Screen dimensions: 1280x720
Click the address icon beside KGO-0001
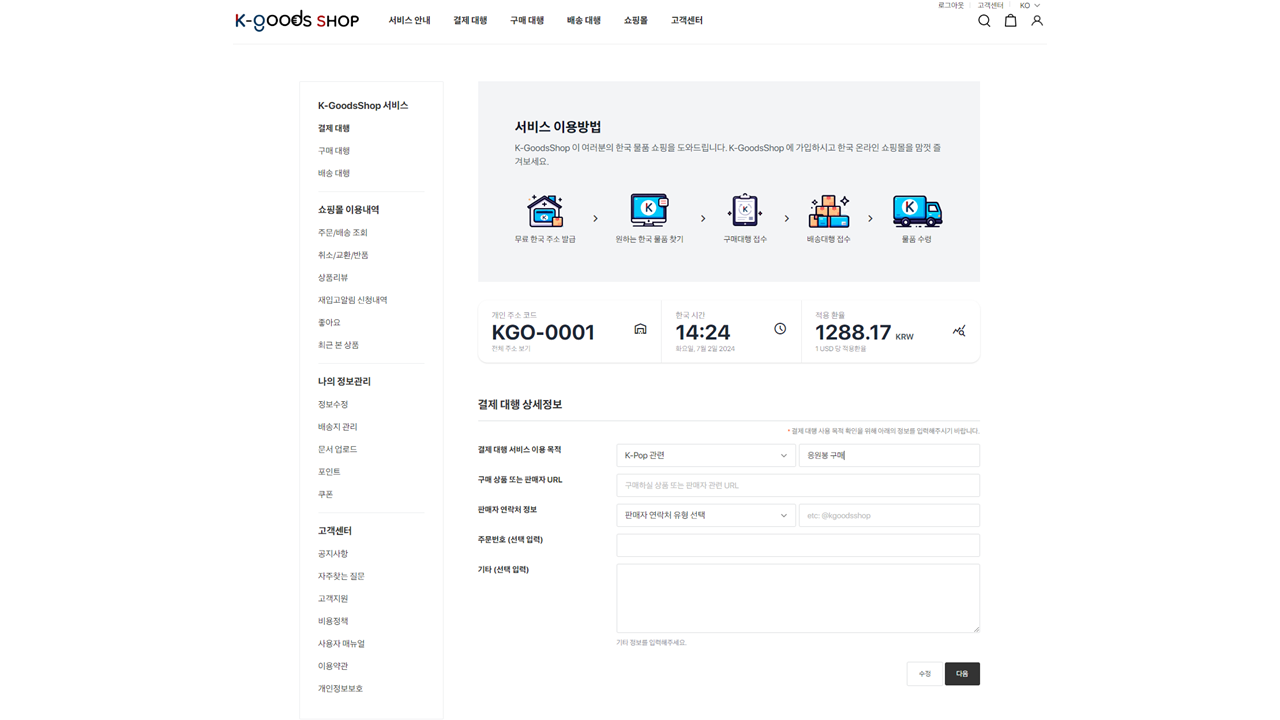pos(640,329)
